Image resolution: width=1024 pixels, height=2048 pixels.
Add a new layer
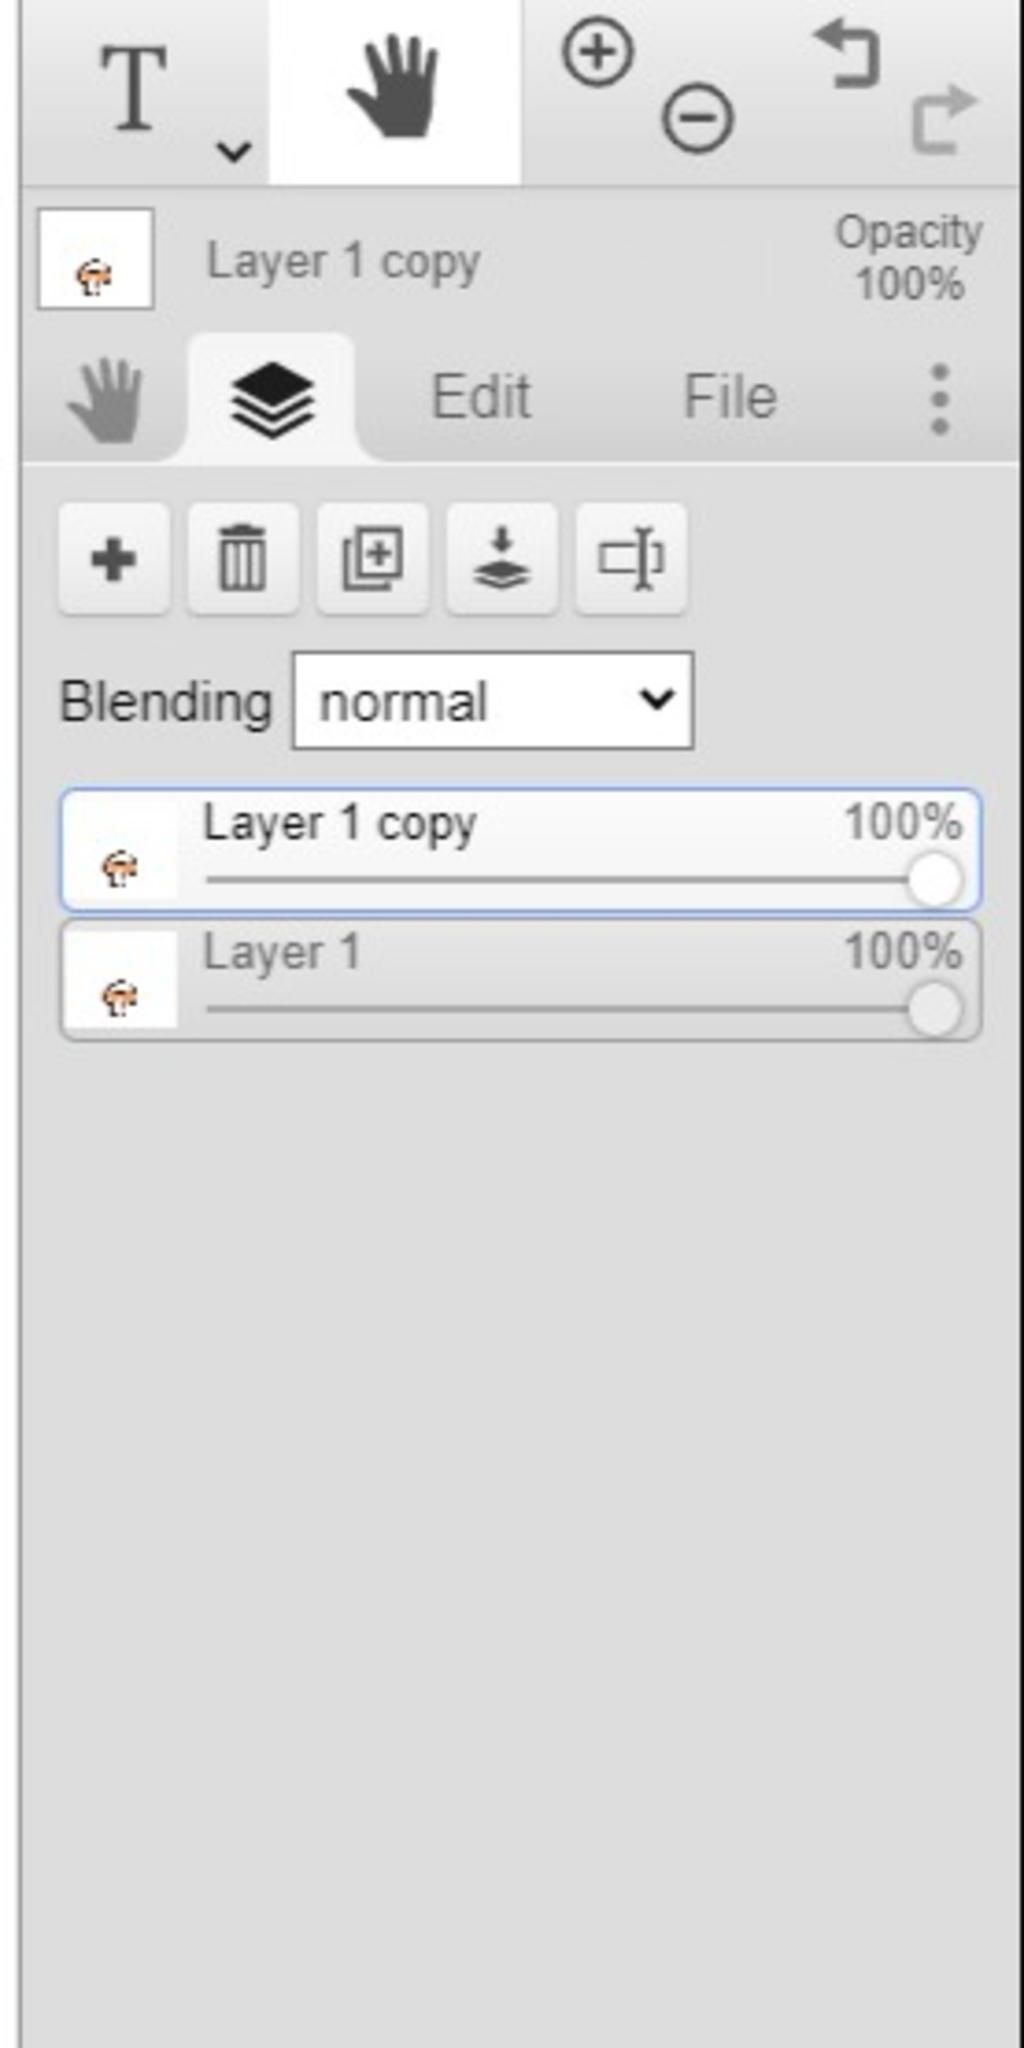coord(113,559)
